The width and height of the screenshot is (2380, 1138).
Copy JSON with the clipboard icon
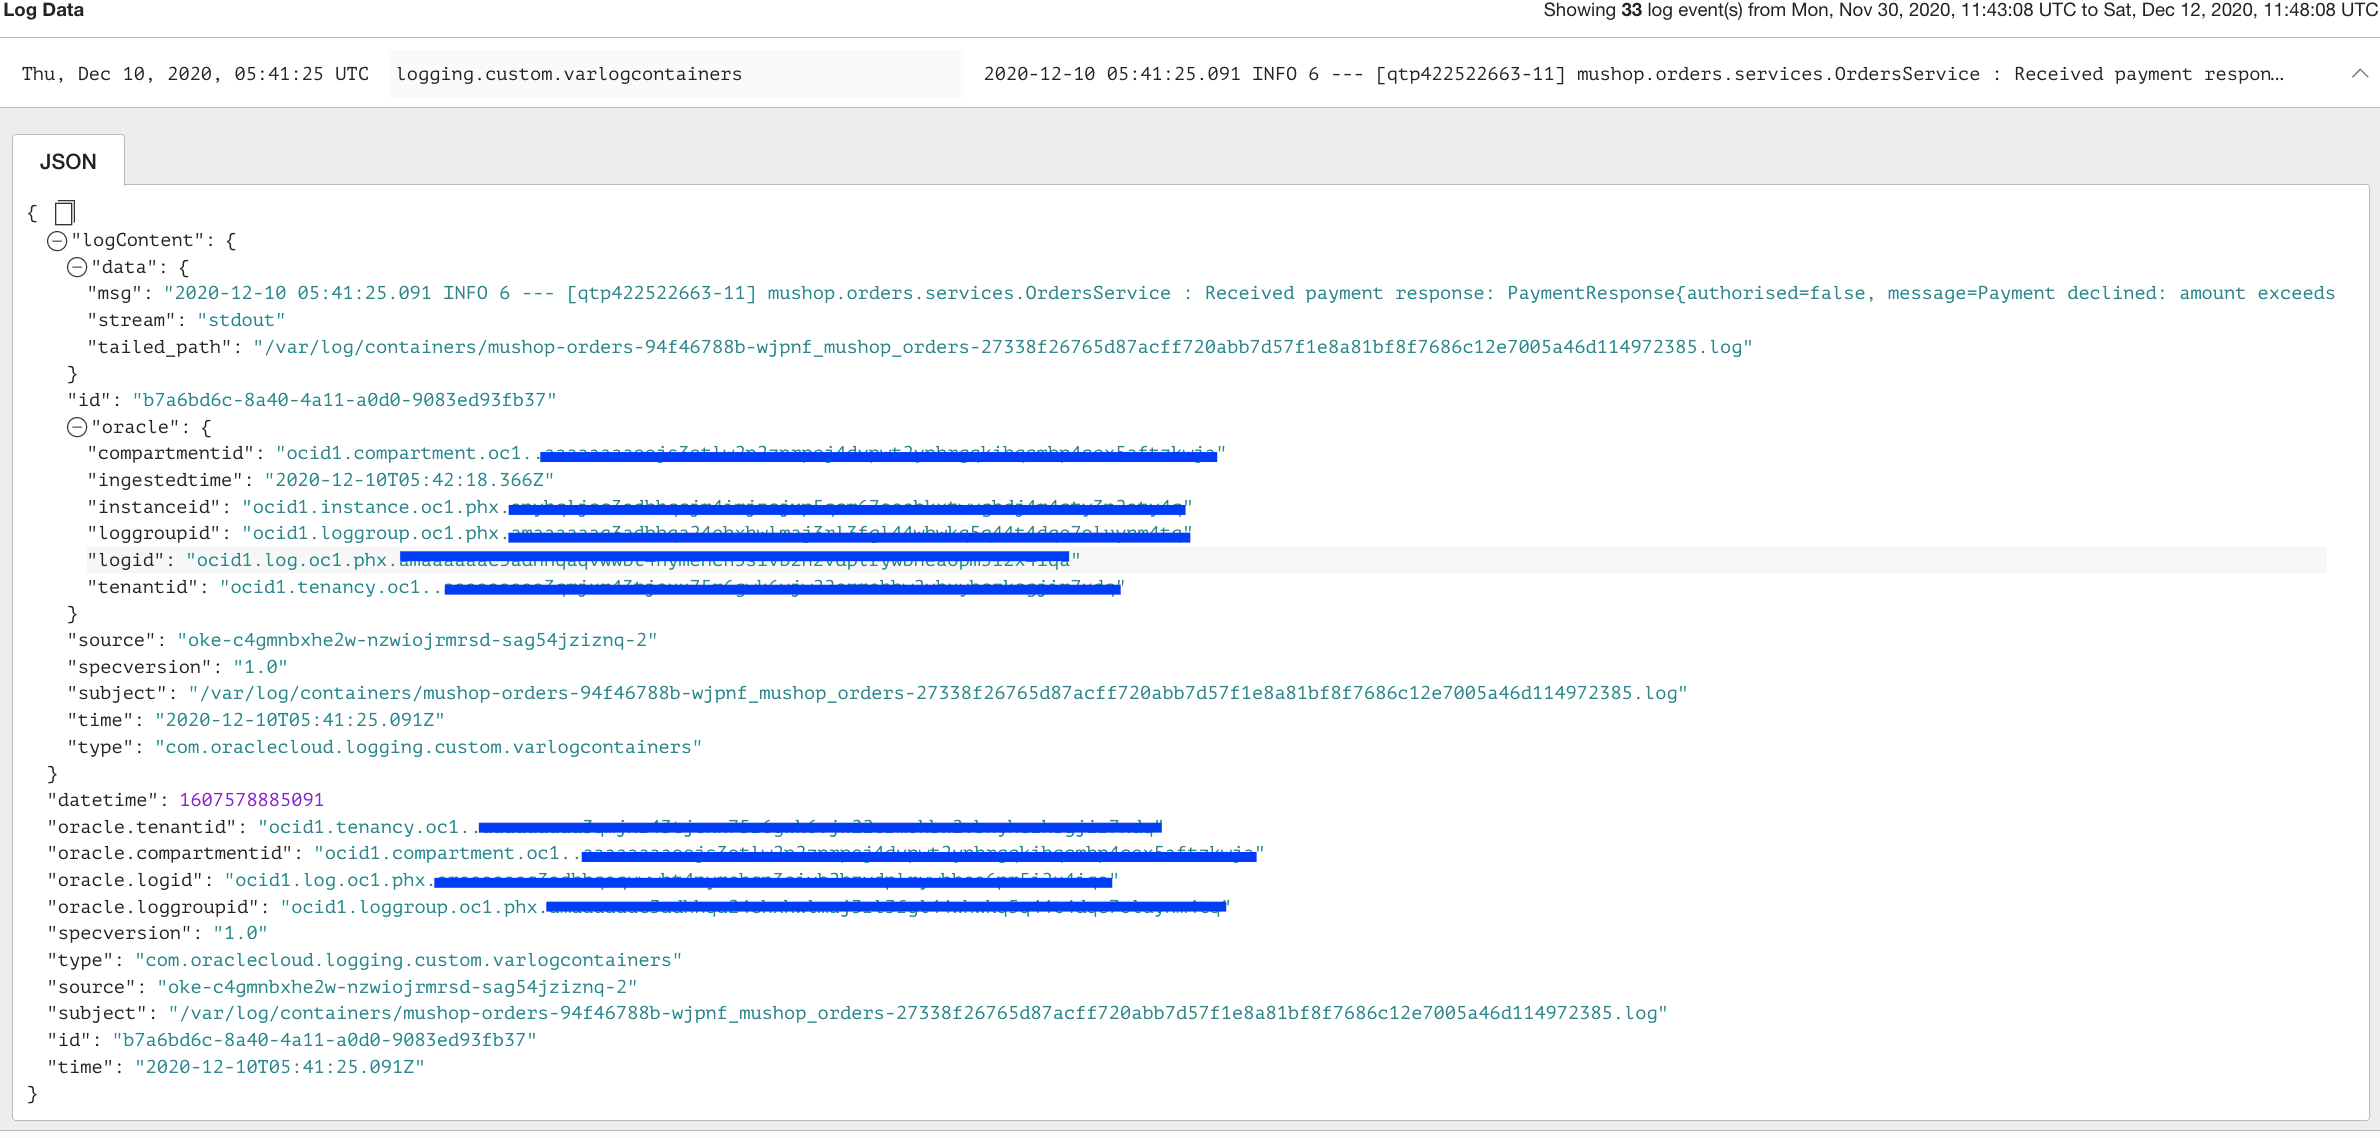65,212
